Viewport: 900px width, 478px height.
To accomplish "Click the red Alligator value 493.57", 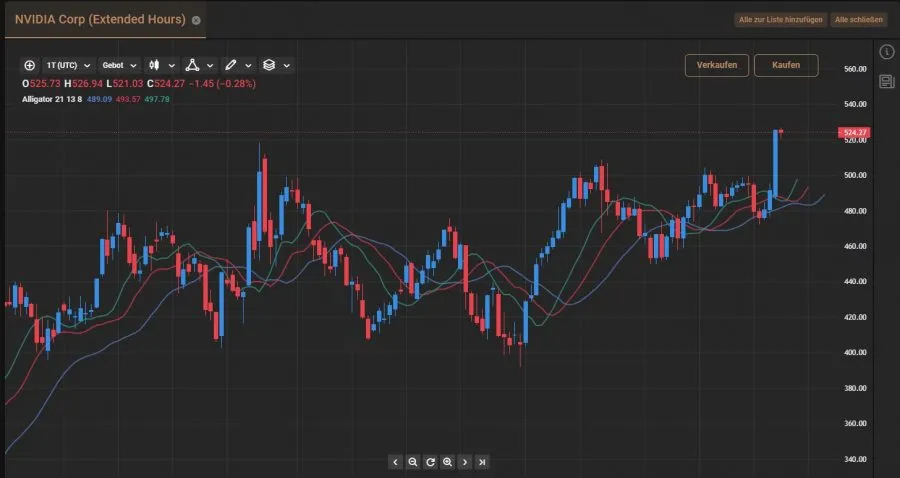I will (128, 99).
